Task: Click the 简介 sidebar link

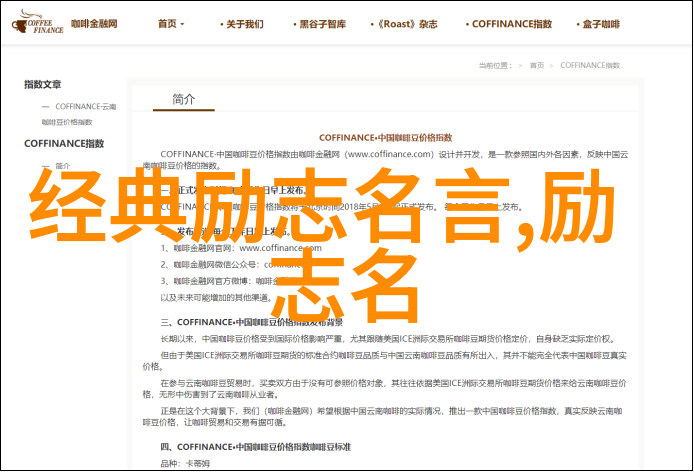Action: click(62, 166)
